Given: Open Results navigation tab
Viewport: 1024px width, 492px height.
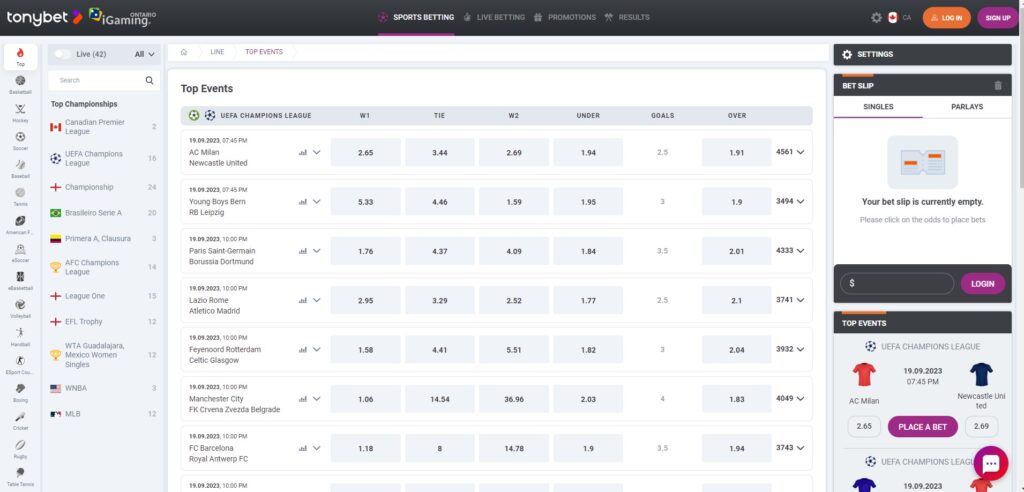Looking at the screenshot, I should (627, 18).
